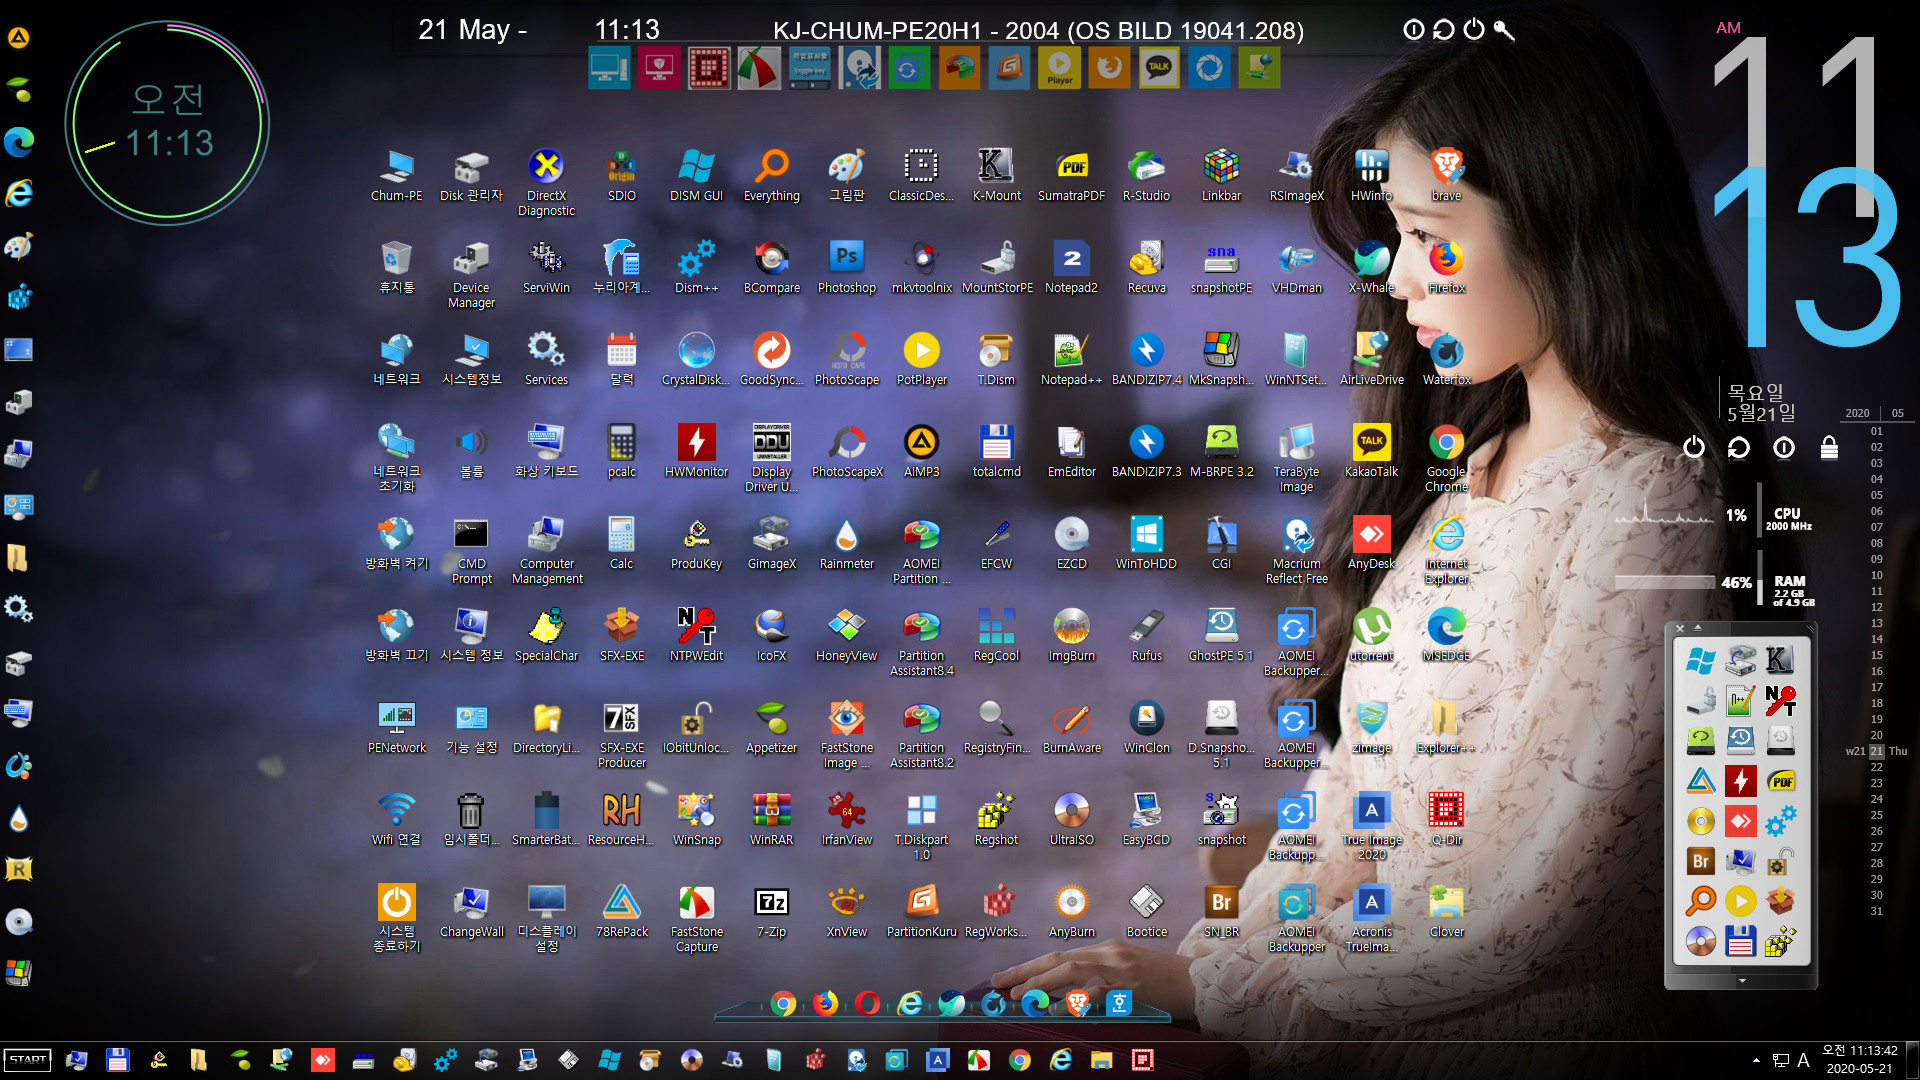
Task: Click input language indicator A in tray
Action: (x=1803, y=1060)
